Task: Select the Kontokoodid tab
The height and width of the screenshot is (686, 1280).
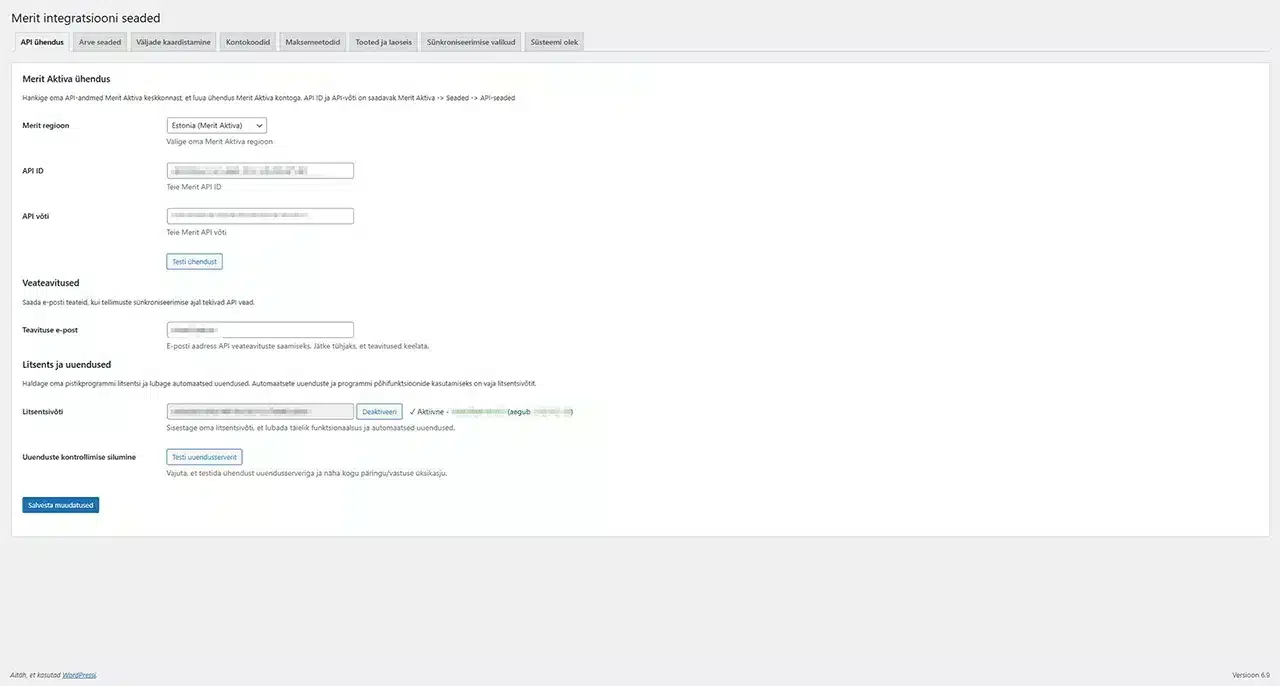Action: [x=248, y=42]
